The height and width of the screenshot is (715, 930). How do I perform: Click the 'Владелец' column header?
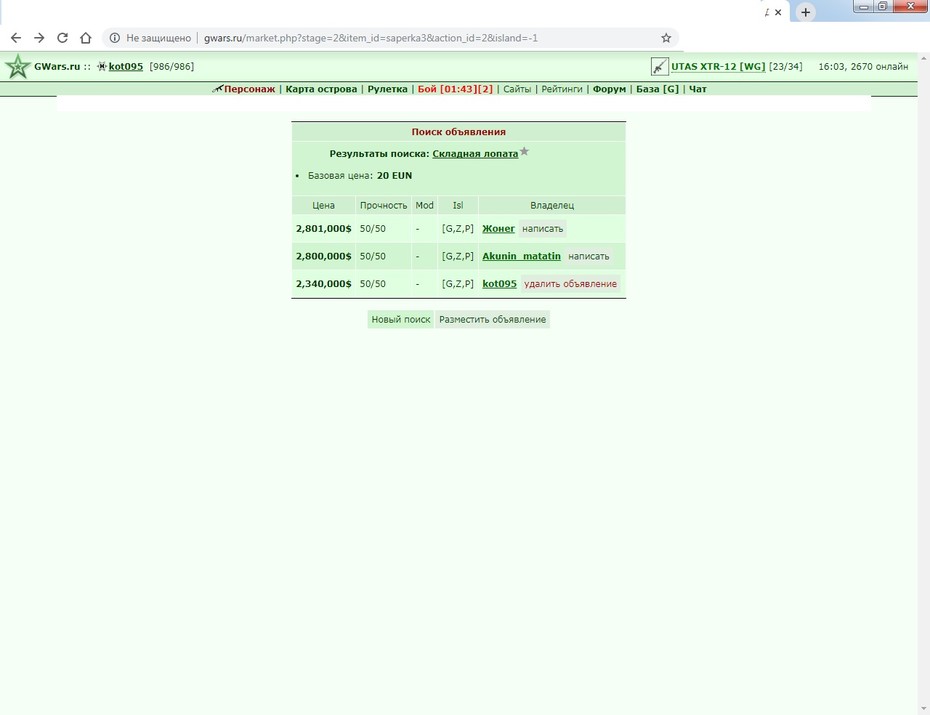click(552, 205)
